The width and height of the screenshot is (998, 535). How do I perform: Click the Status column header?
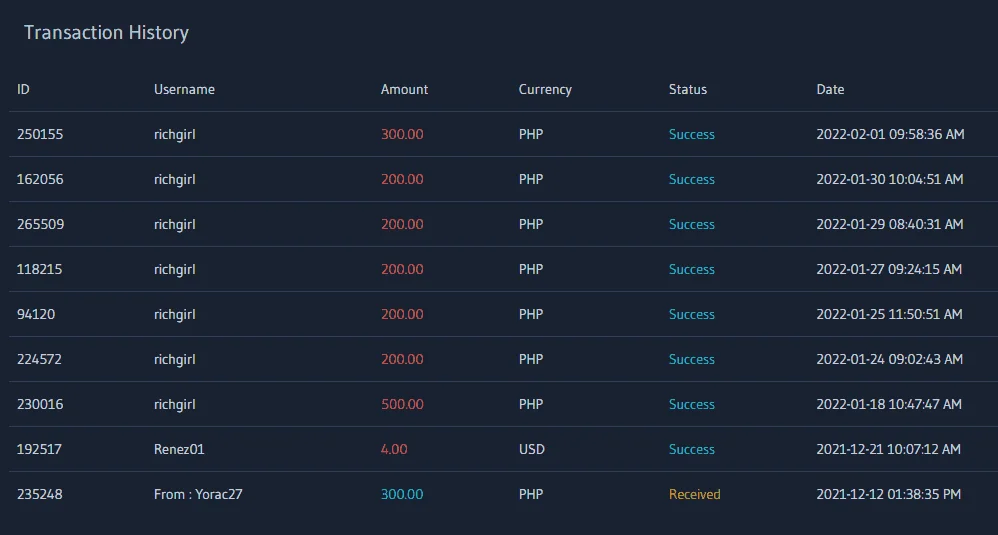[x=687, y=90]
